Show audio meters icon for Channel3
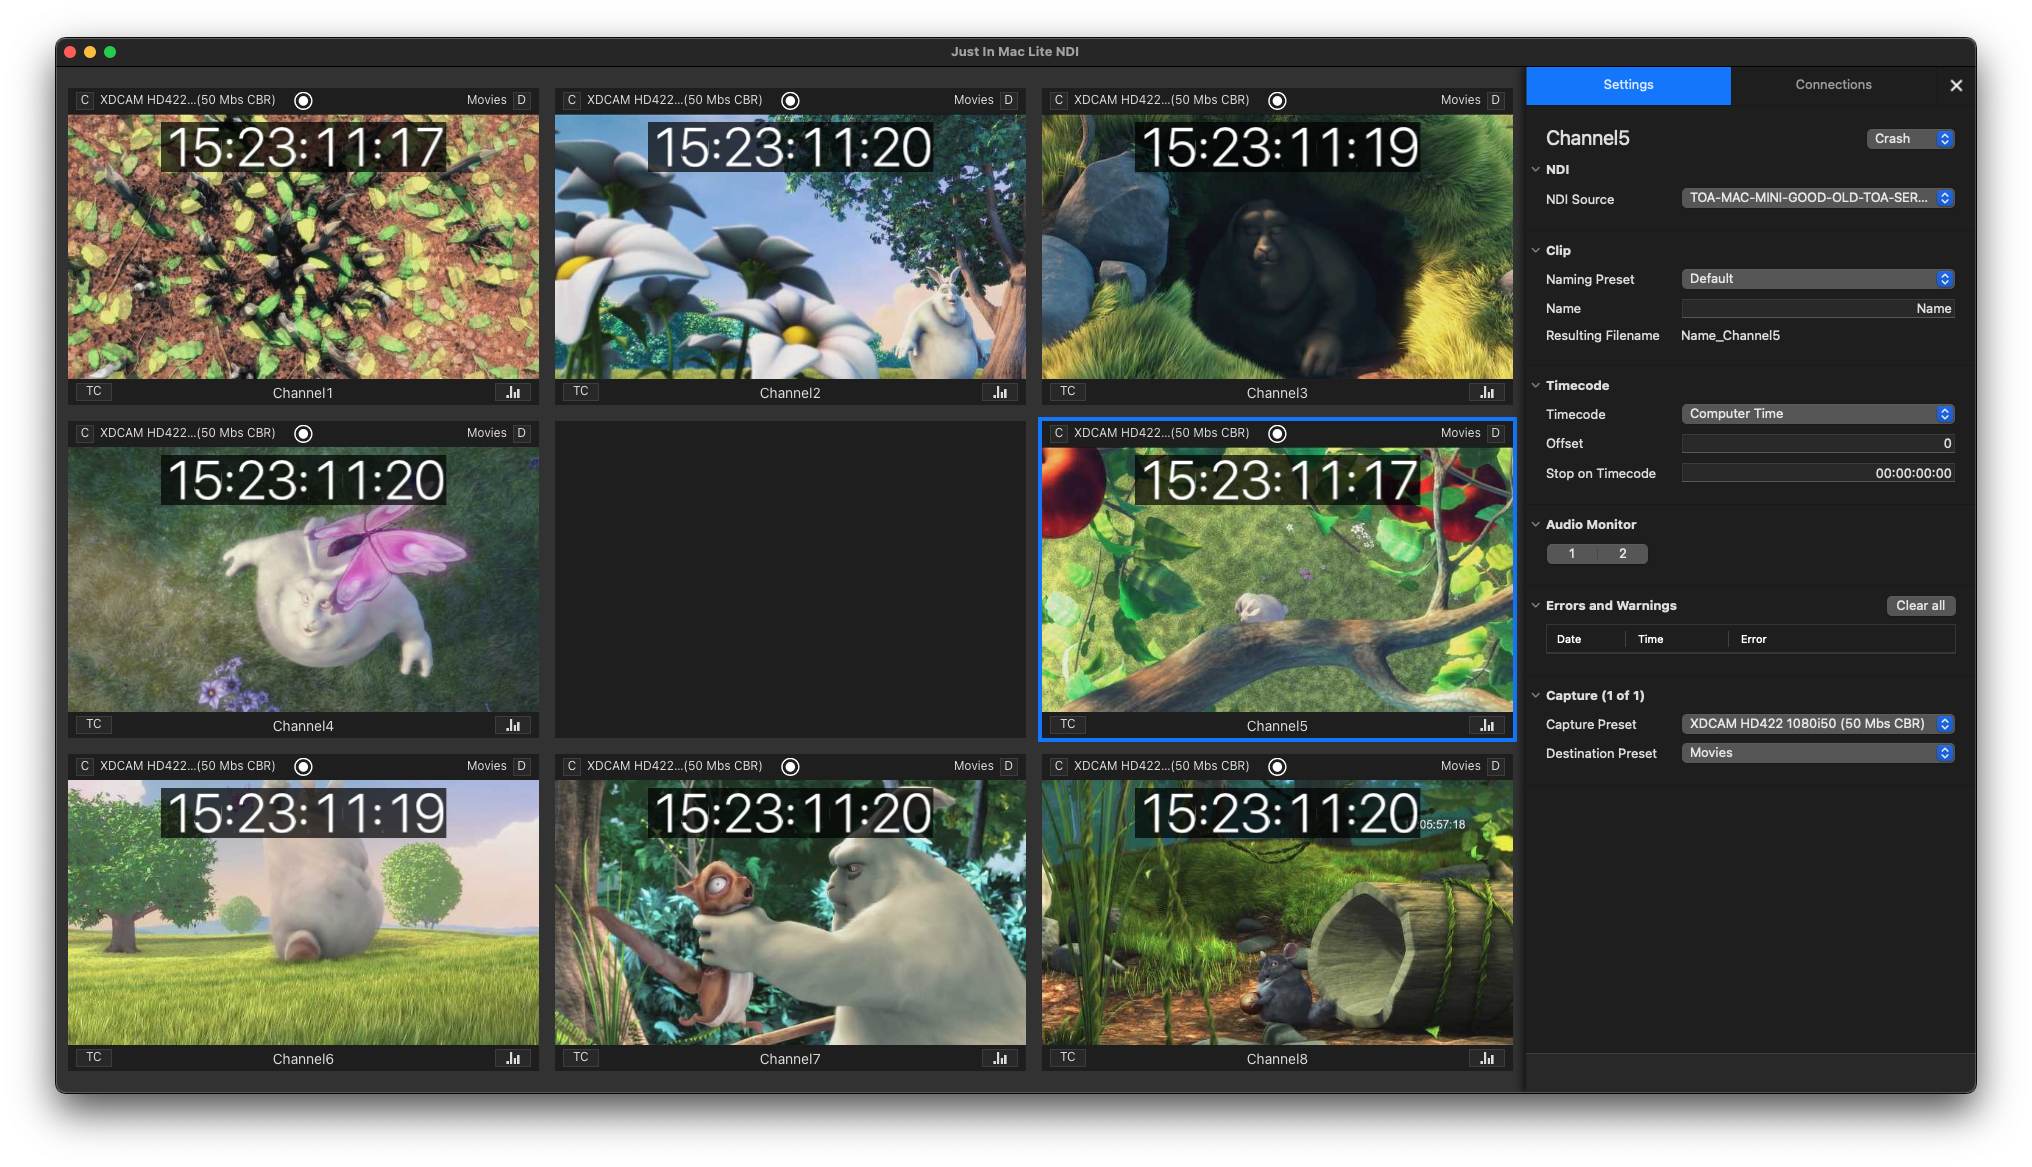The height and width of the screenshot is (1167, 2032). click(1487, 392)
